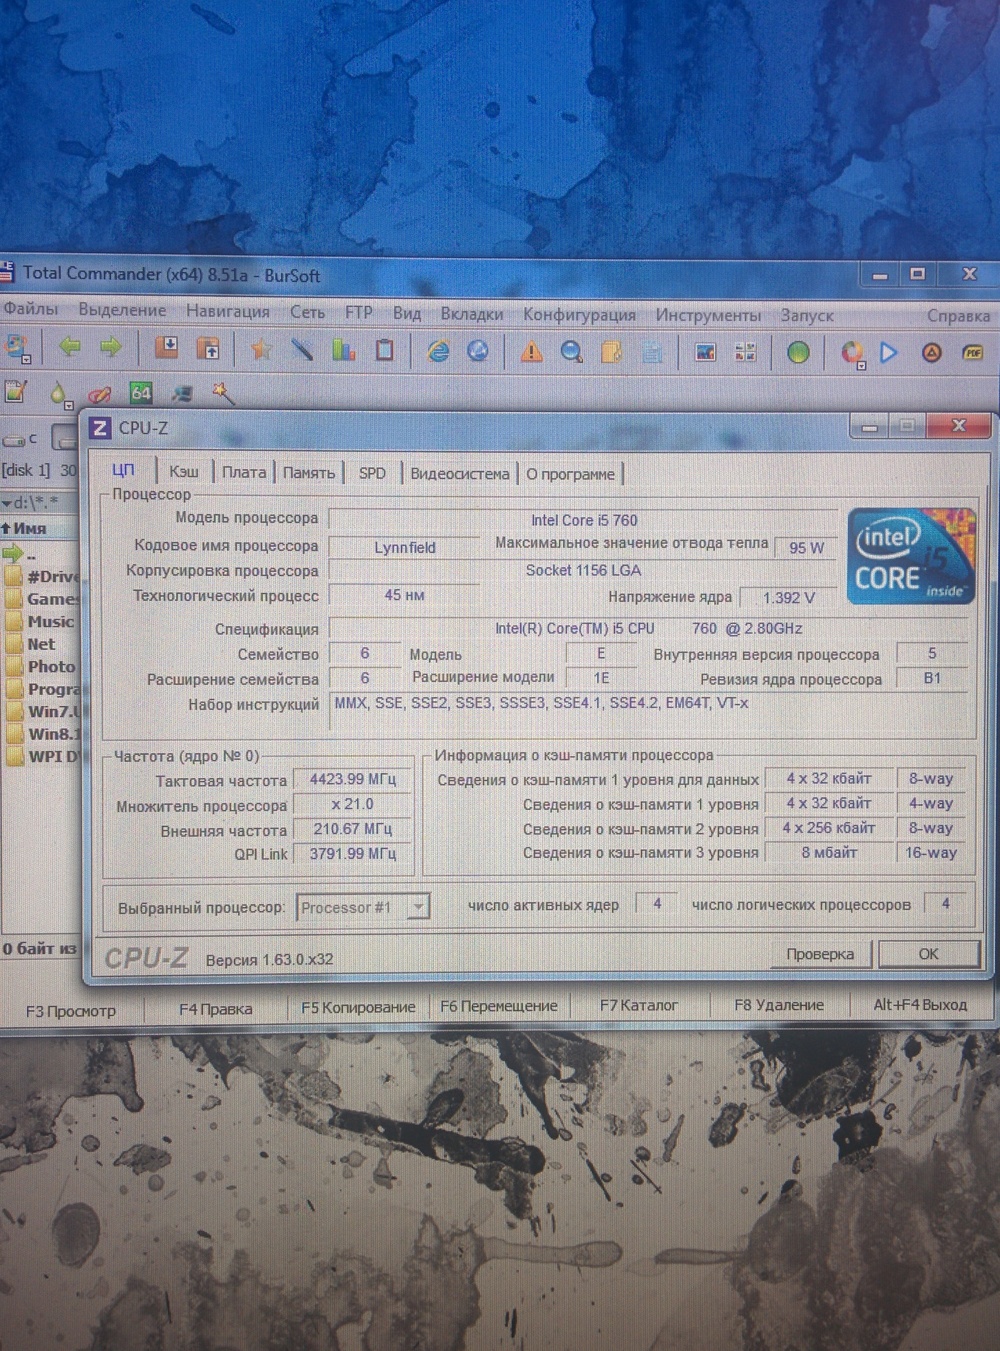Click the blue play triangle toolbar icon

[x=888, y=352]
